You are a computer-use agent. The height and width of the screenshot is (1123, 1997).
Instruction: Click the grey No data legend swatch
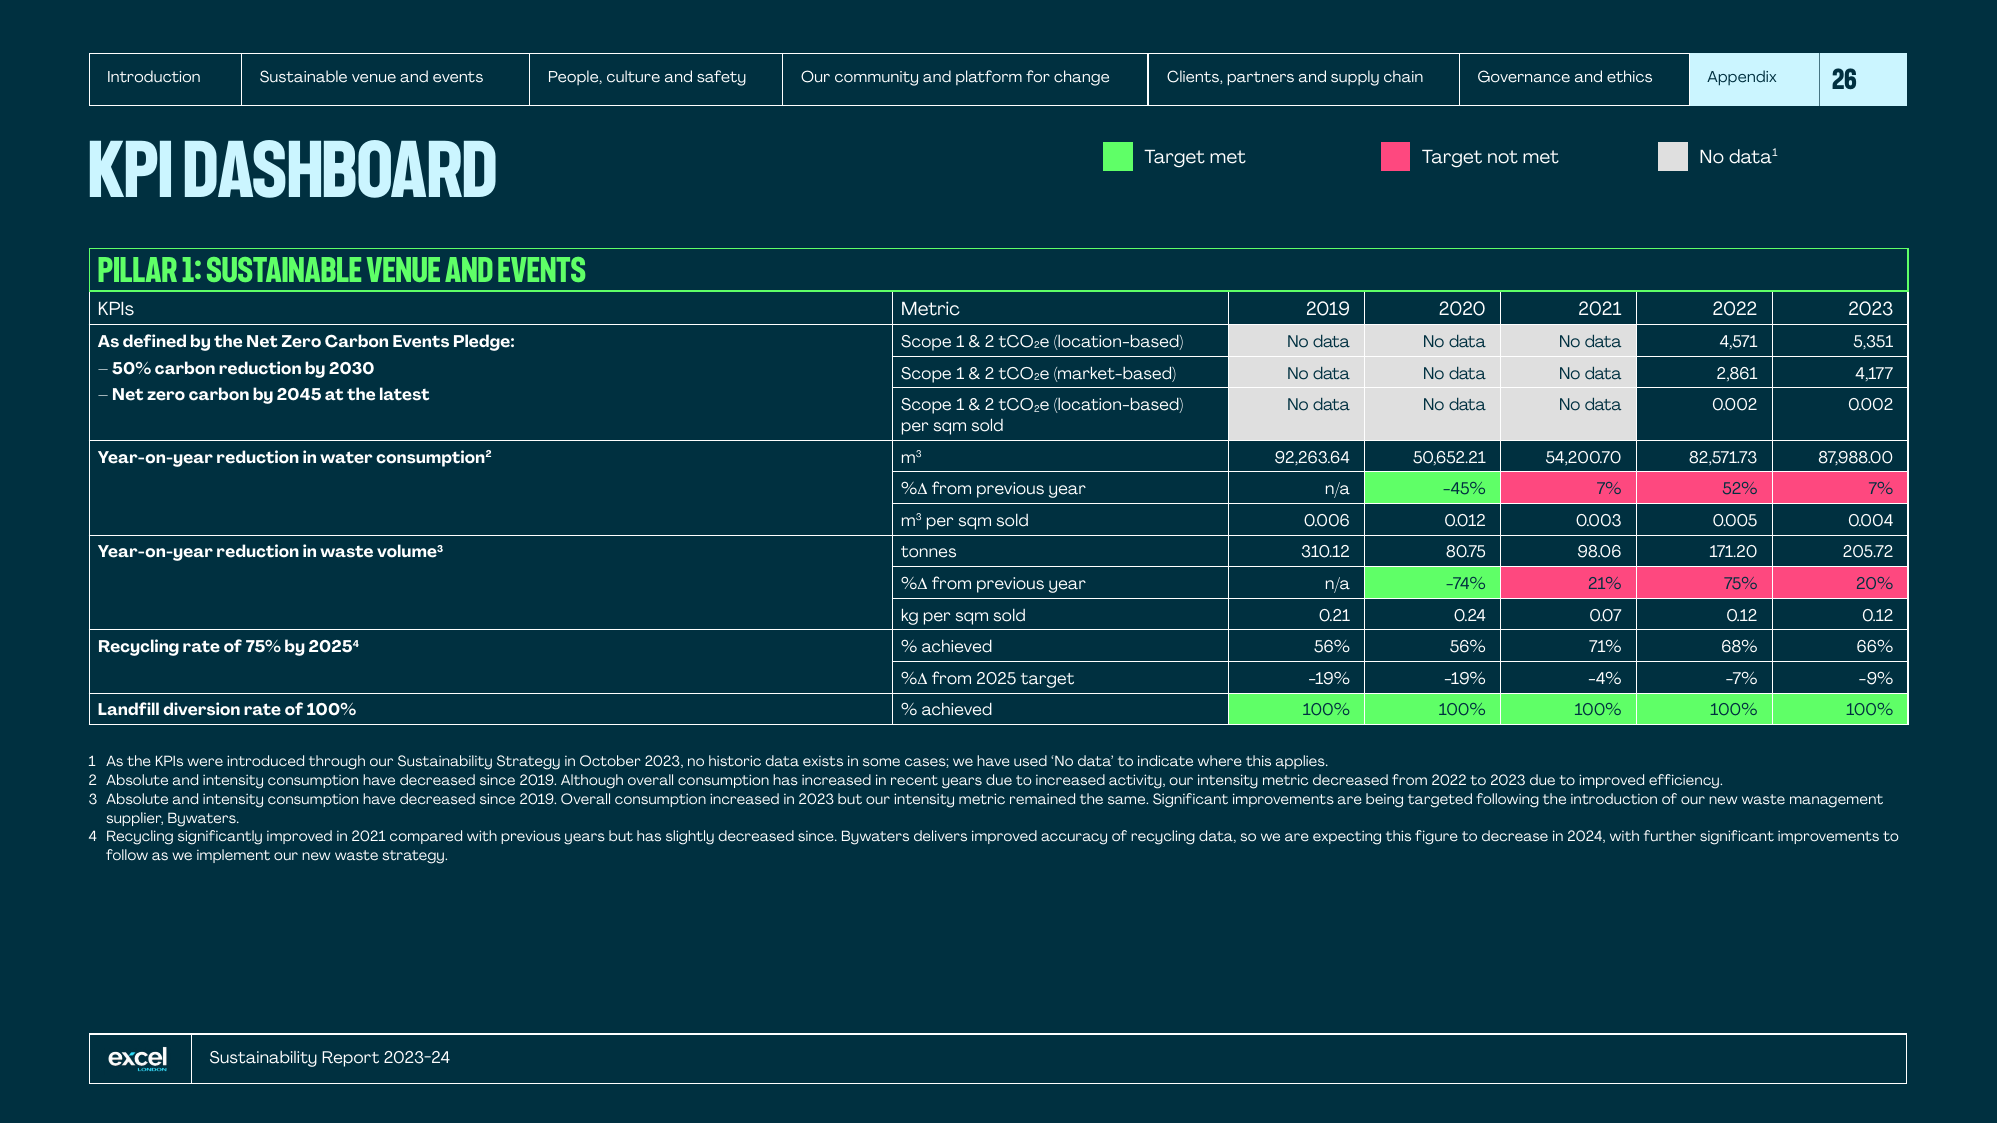pyautogui.click(x=1672, y=157)
